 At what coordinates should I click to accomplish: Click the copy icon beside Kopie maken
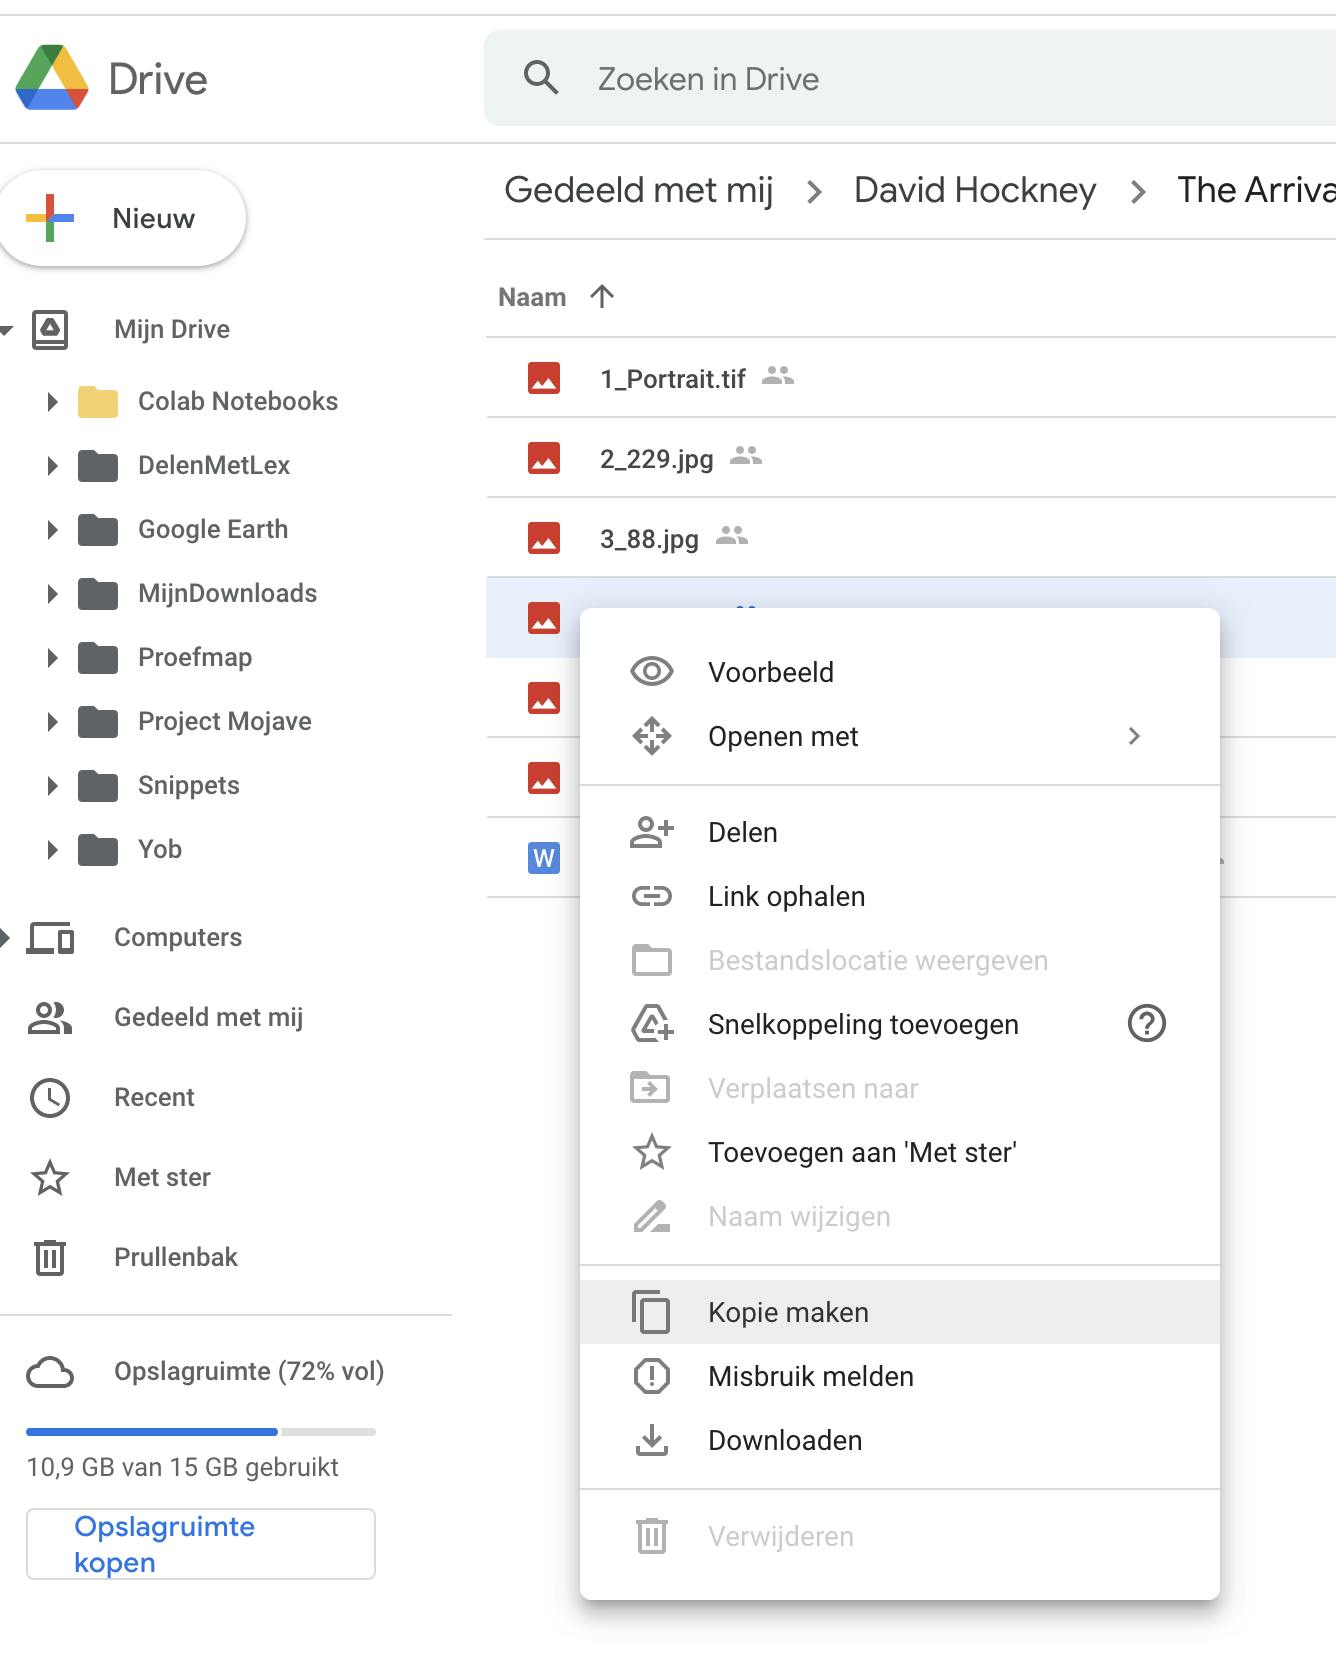click(x=652, y=1312)
